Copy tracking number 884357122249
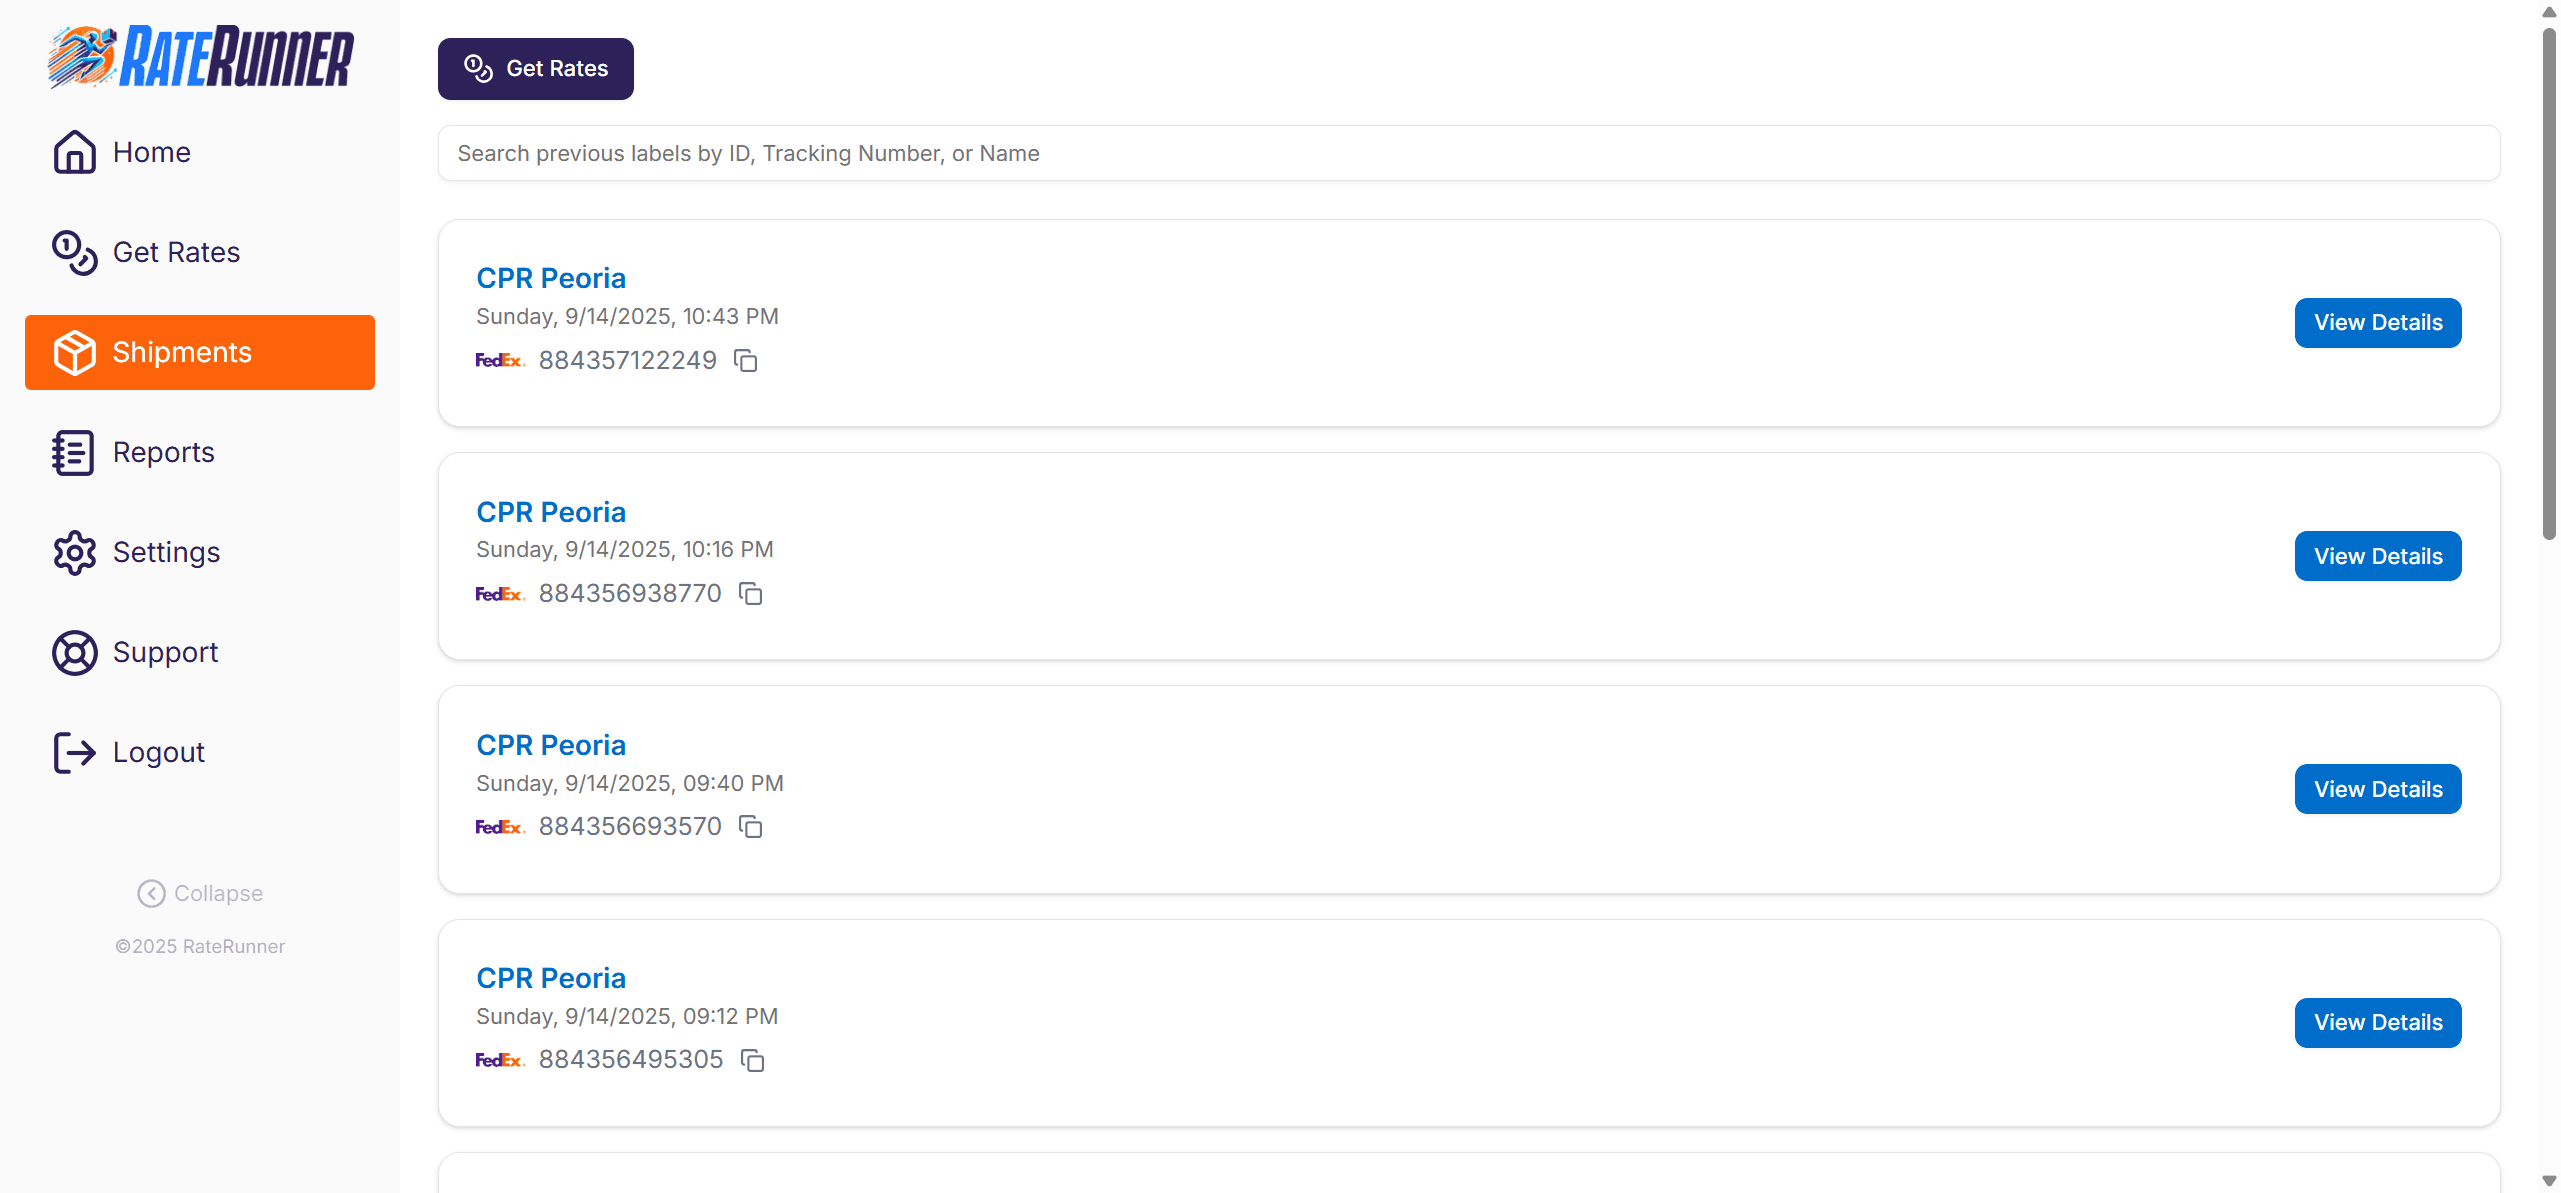 [x=746, y=361]
